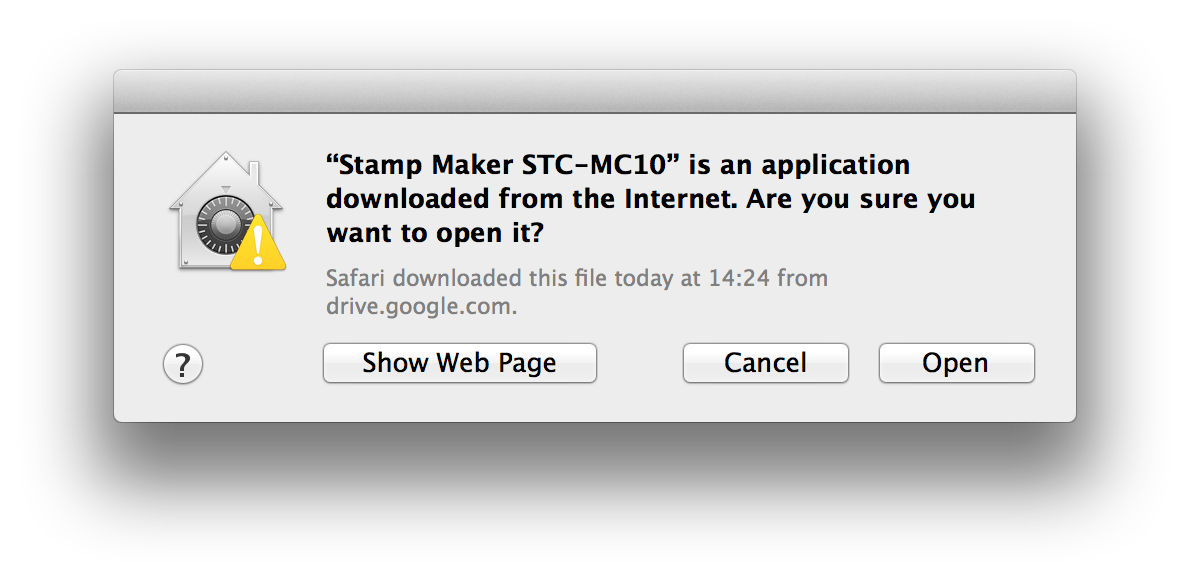
Task: Click the word "Safari" in the description
Action: tap(357, 279)
